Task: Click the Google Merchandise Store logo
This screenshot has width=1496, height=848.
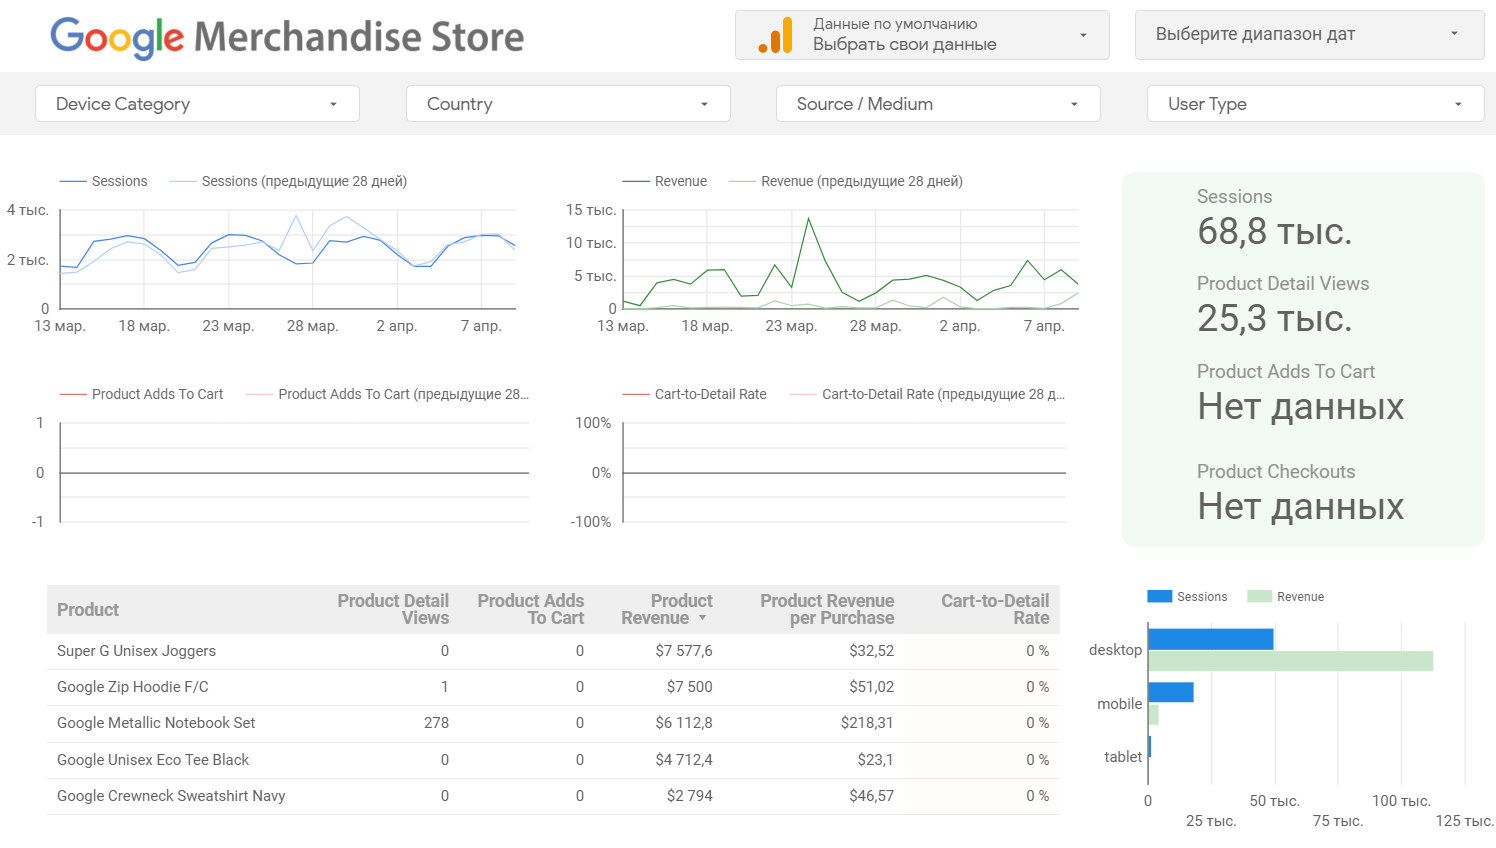Action: (287, 37)
